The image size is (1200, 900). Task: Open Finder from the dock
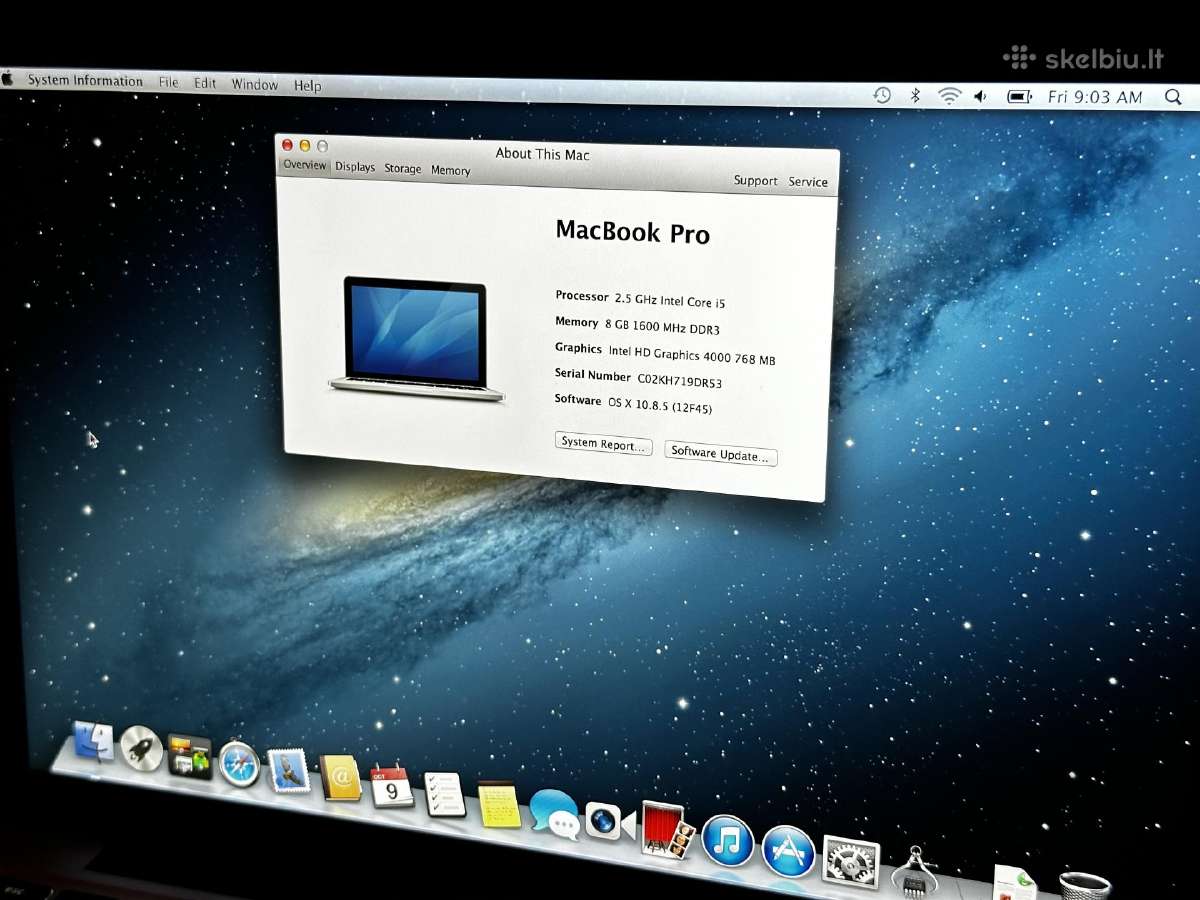pos(94,742)
